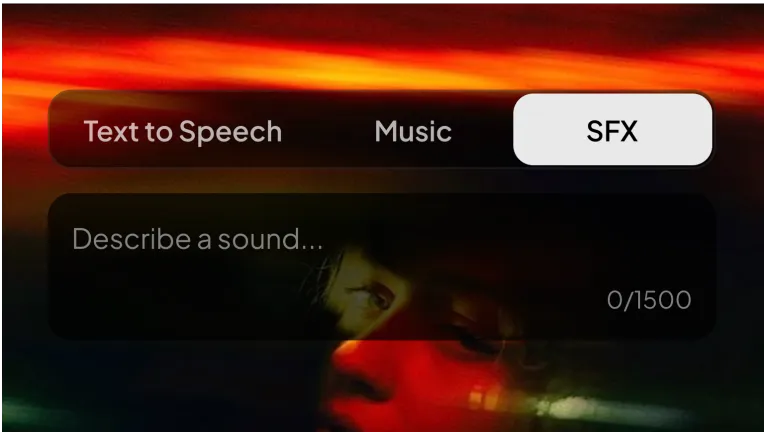The image size is (764, 432).
Task: Click inside the Describe a sound field
Action: click(382, 266)
